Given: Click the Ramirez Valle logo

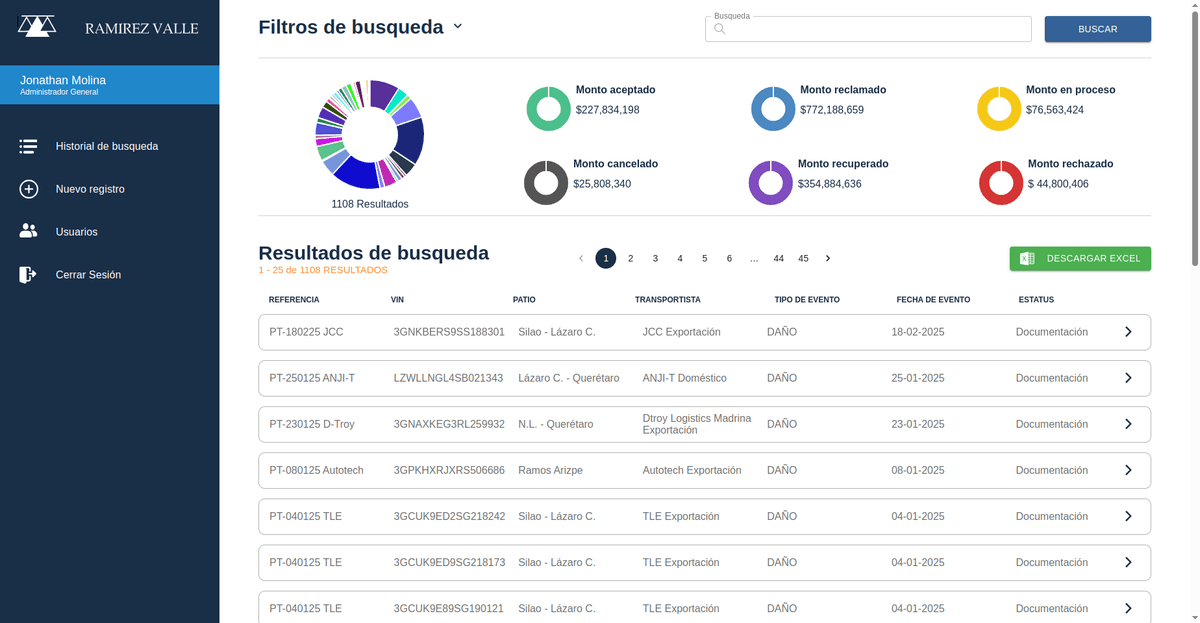Looking at the screenshot, I should click(x=38, y=27).
